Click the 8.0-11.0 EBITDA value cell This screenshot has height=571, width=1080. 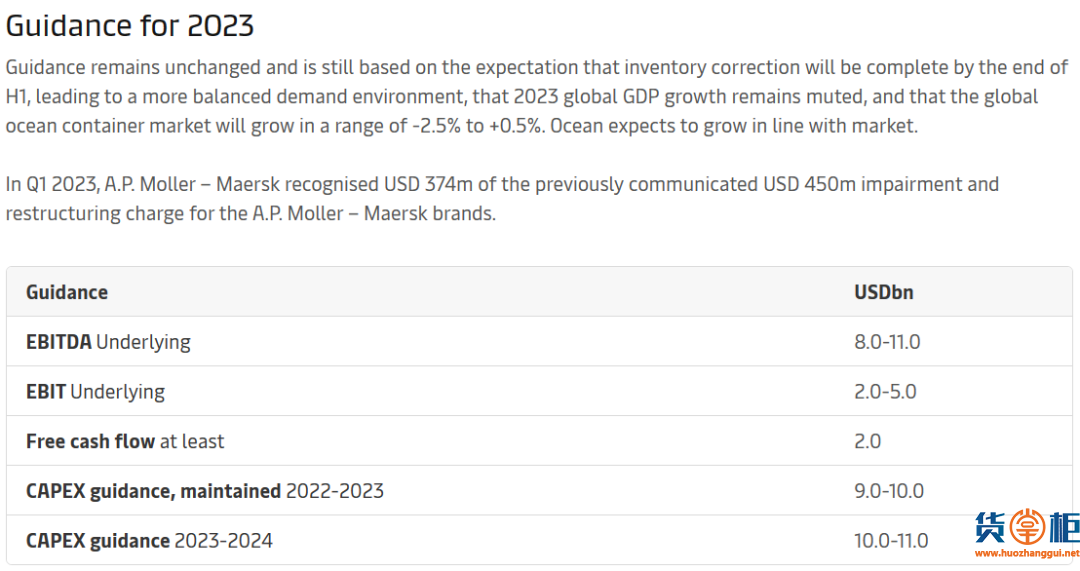pyautogui.click(x=887, y=342)
